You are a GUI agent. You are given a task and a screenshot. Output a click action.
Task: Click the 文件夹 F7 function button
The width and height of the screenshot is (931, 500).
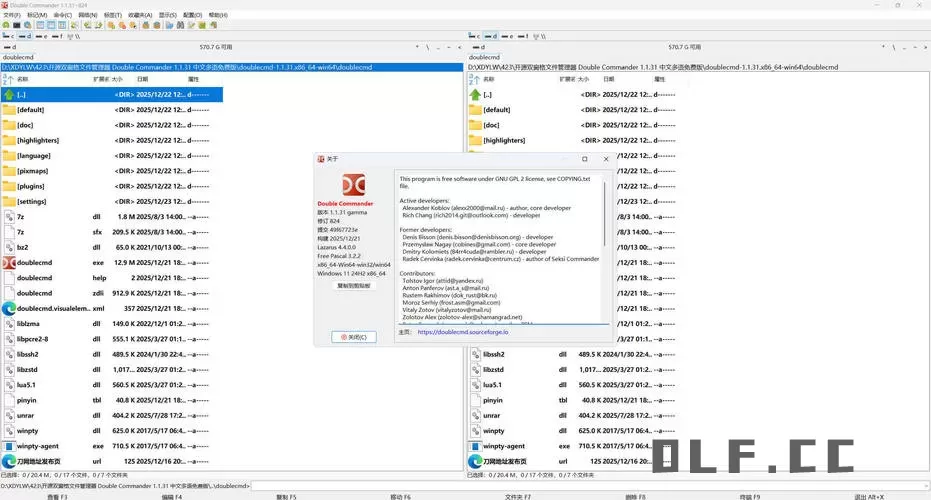(x=518, y=496)
